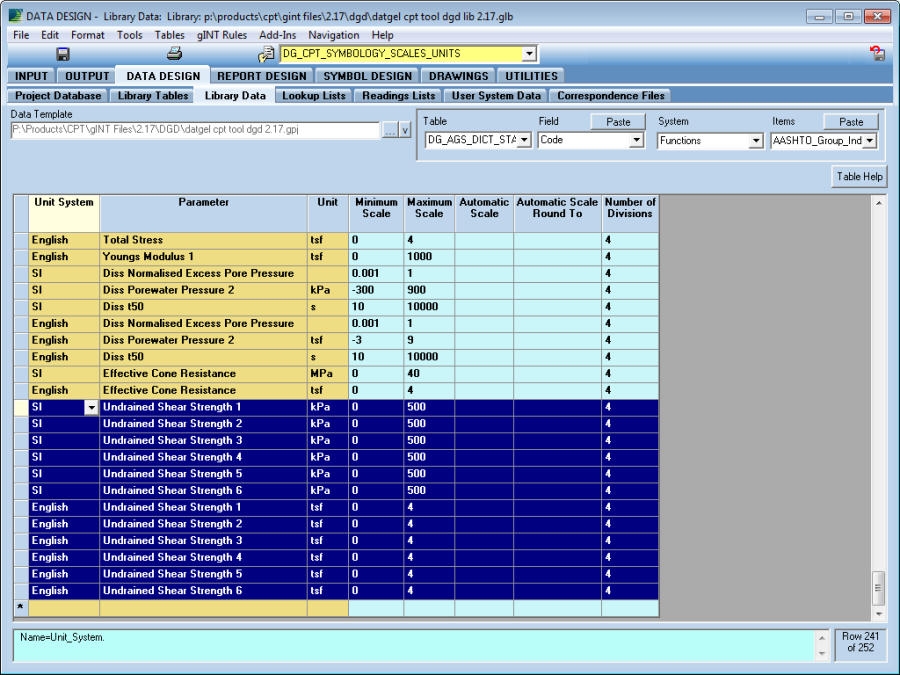The height and width of the screenshot is (675, 900).
Task: Open the gINT Rules menu
Action: point(221,35)
